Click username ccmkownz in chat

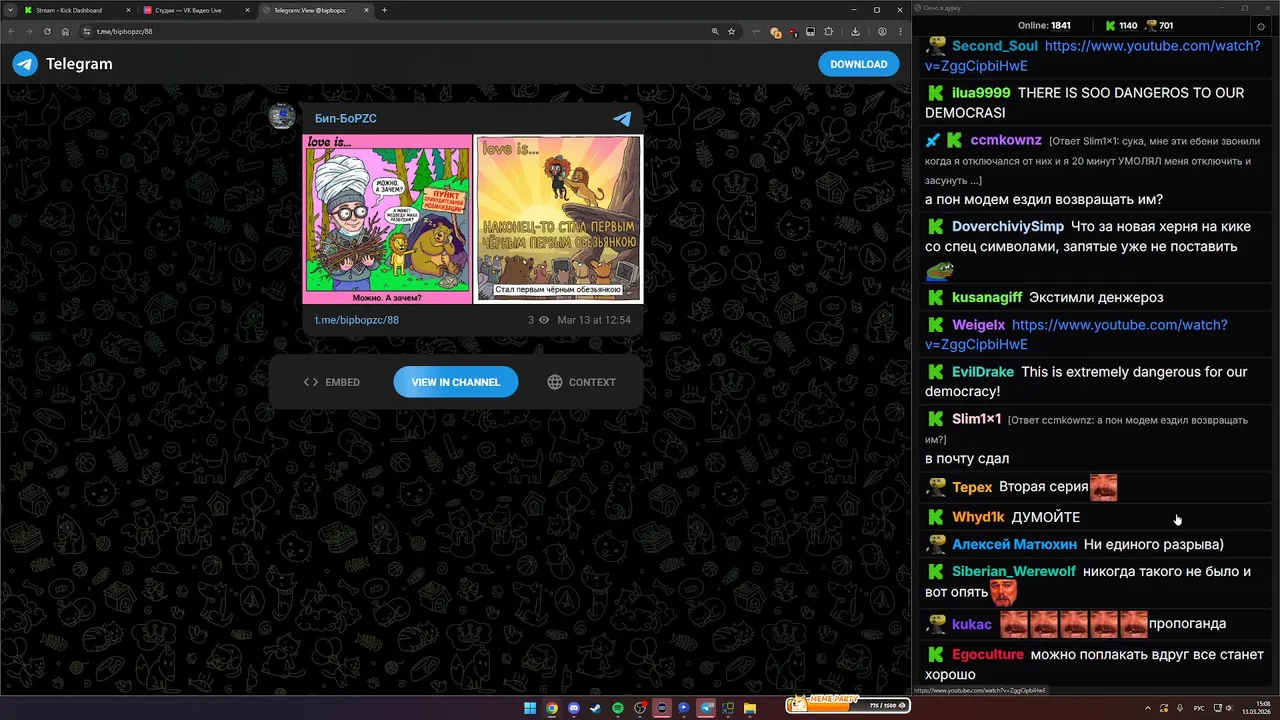1007,140
